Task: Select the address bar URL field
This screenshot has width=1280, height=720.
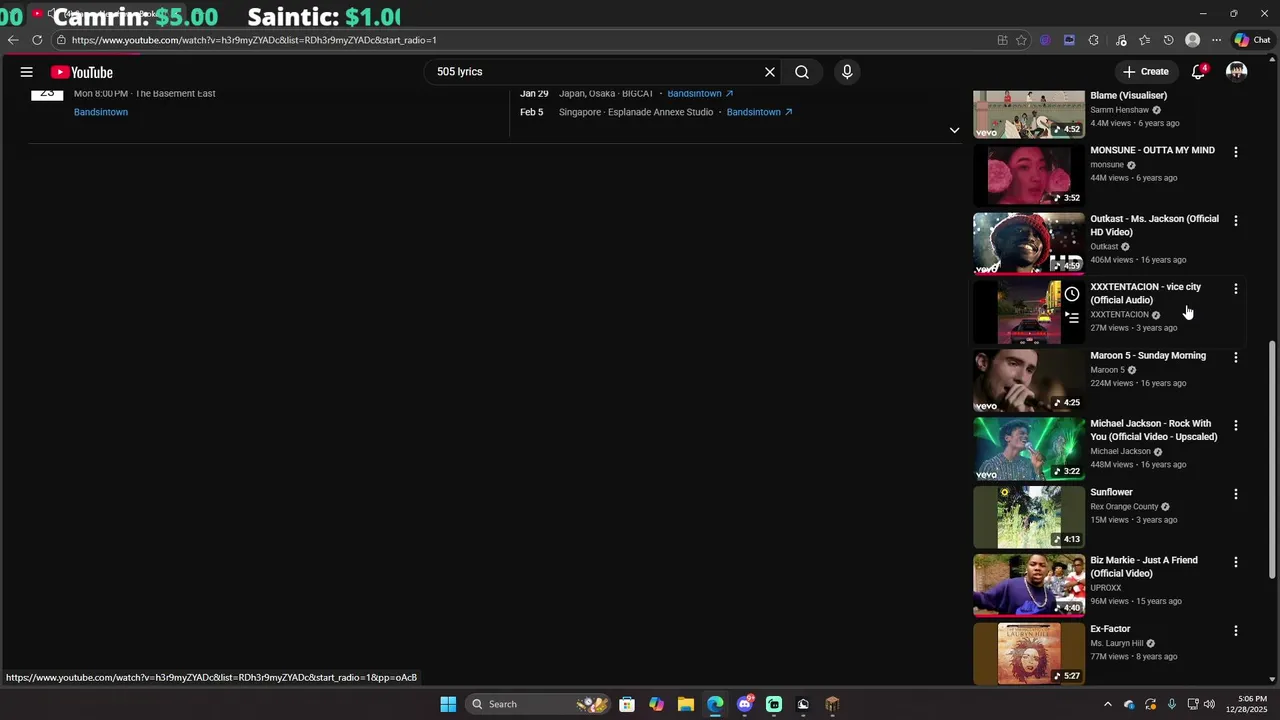Action: click(520, 40)
